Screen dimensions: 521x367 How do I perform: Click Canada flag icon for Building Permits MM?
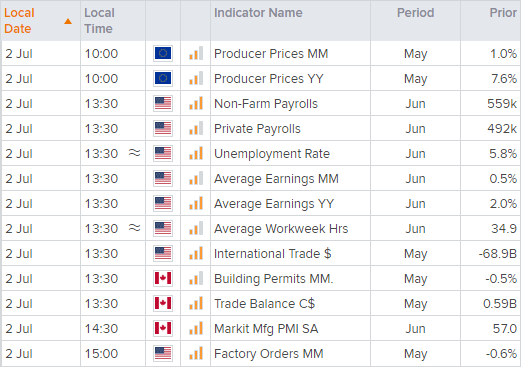[x=163, y=278]
